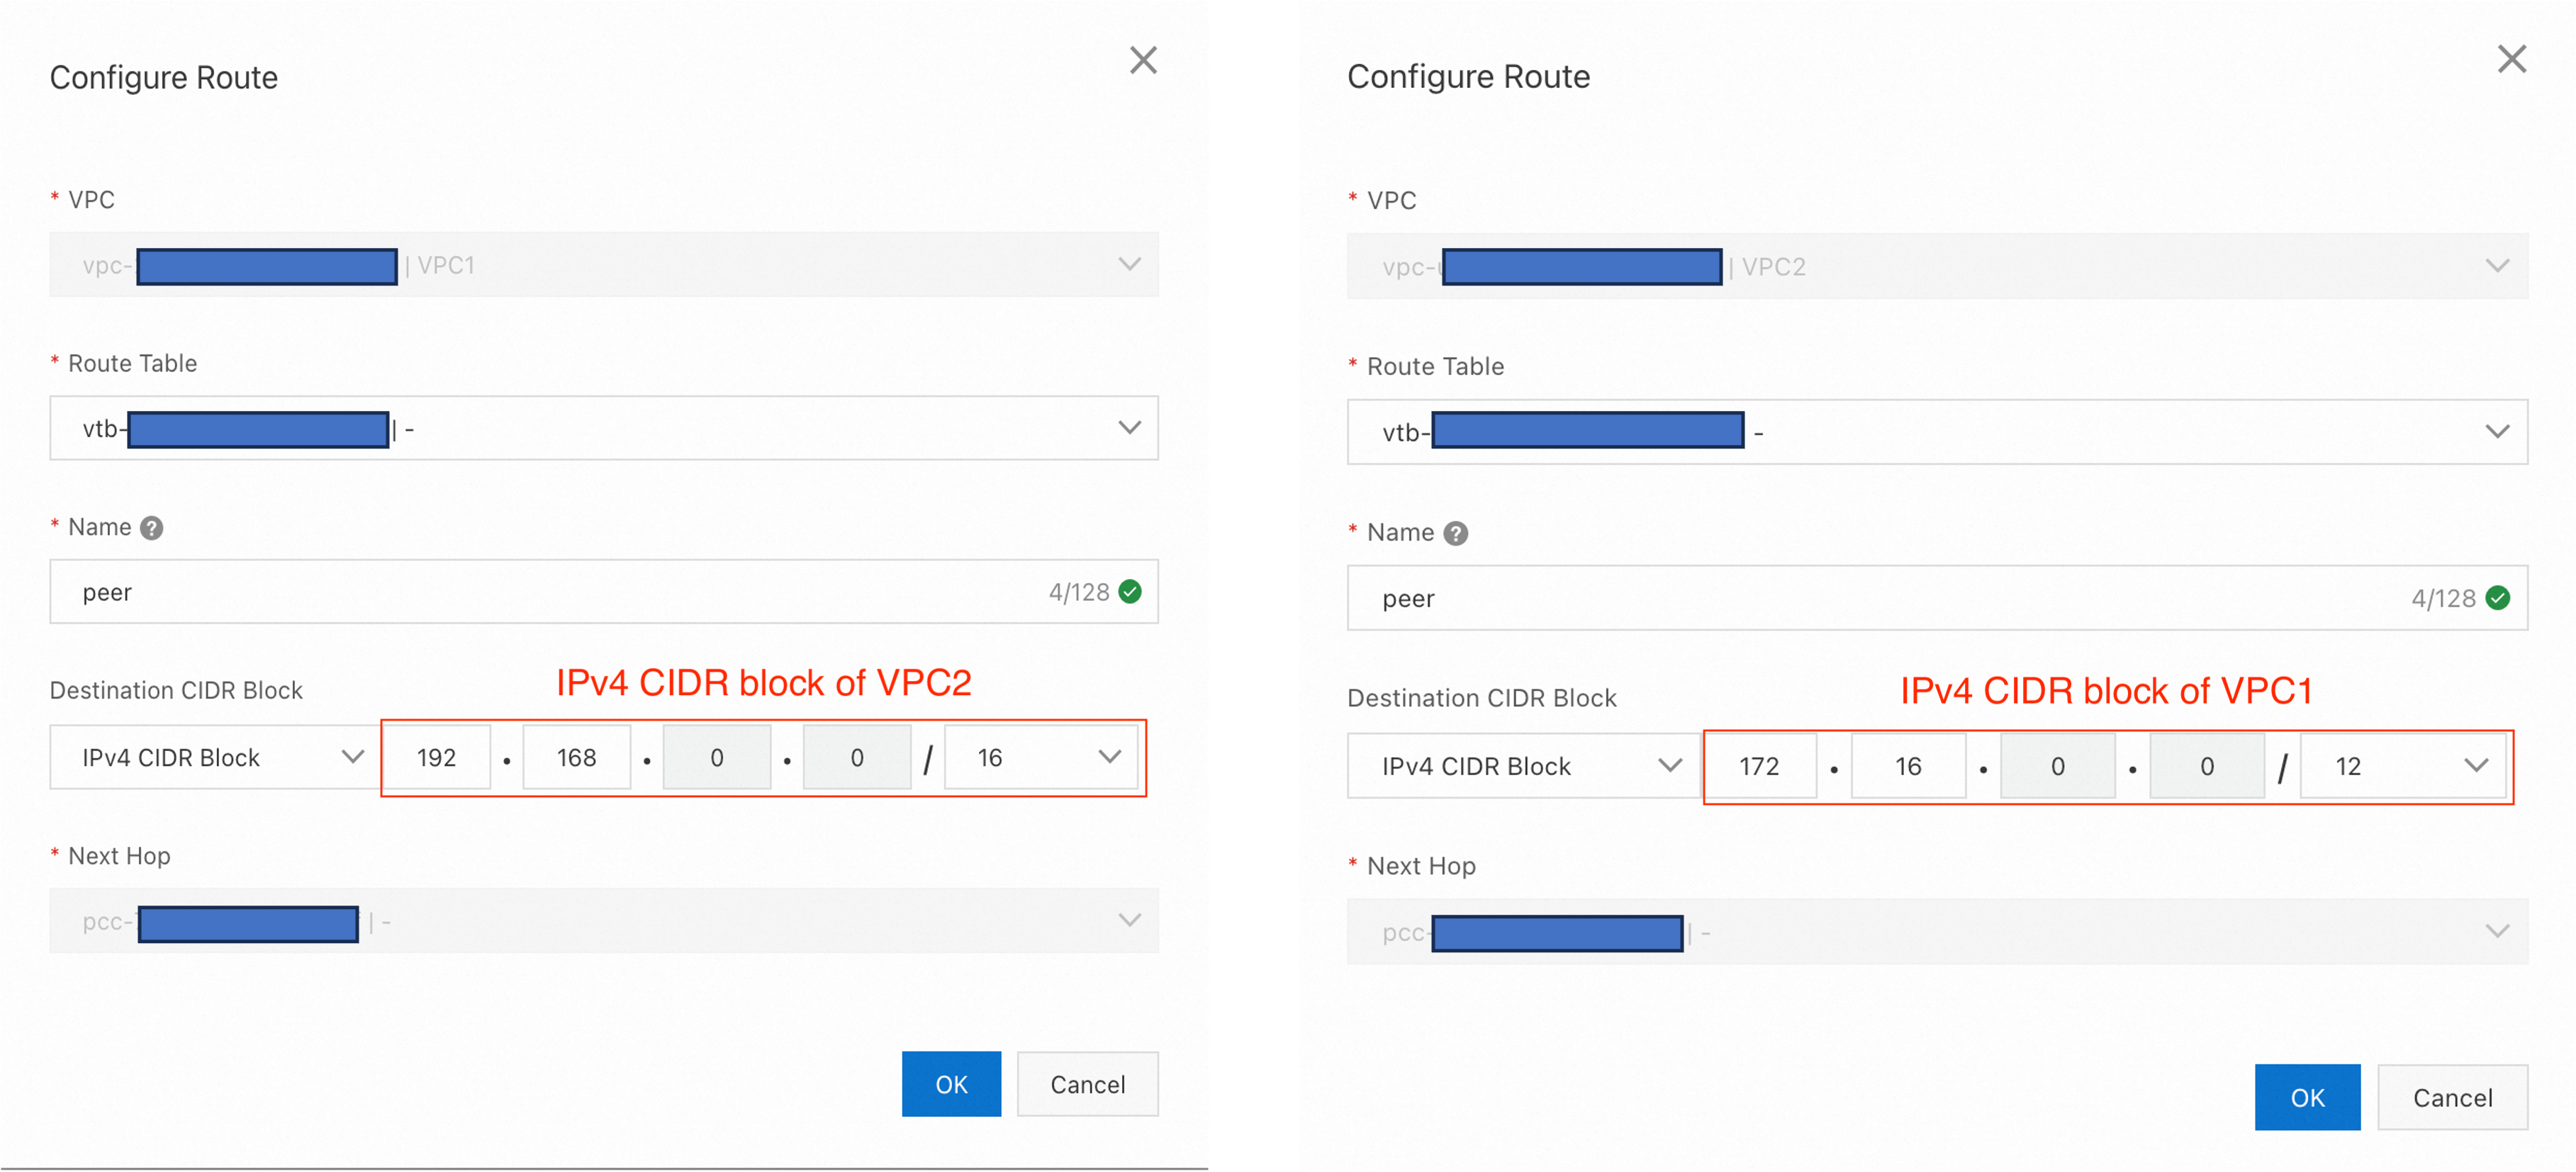Click OK in the VPC1 dialog
The height and width of the screenshot is (1172, 2576).
point(951,1084)
